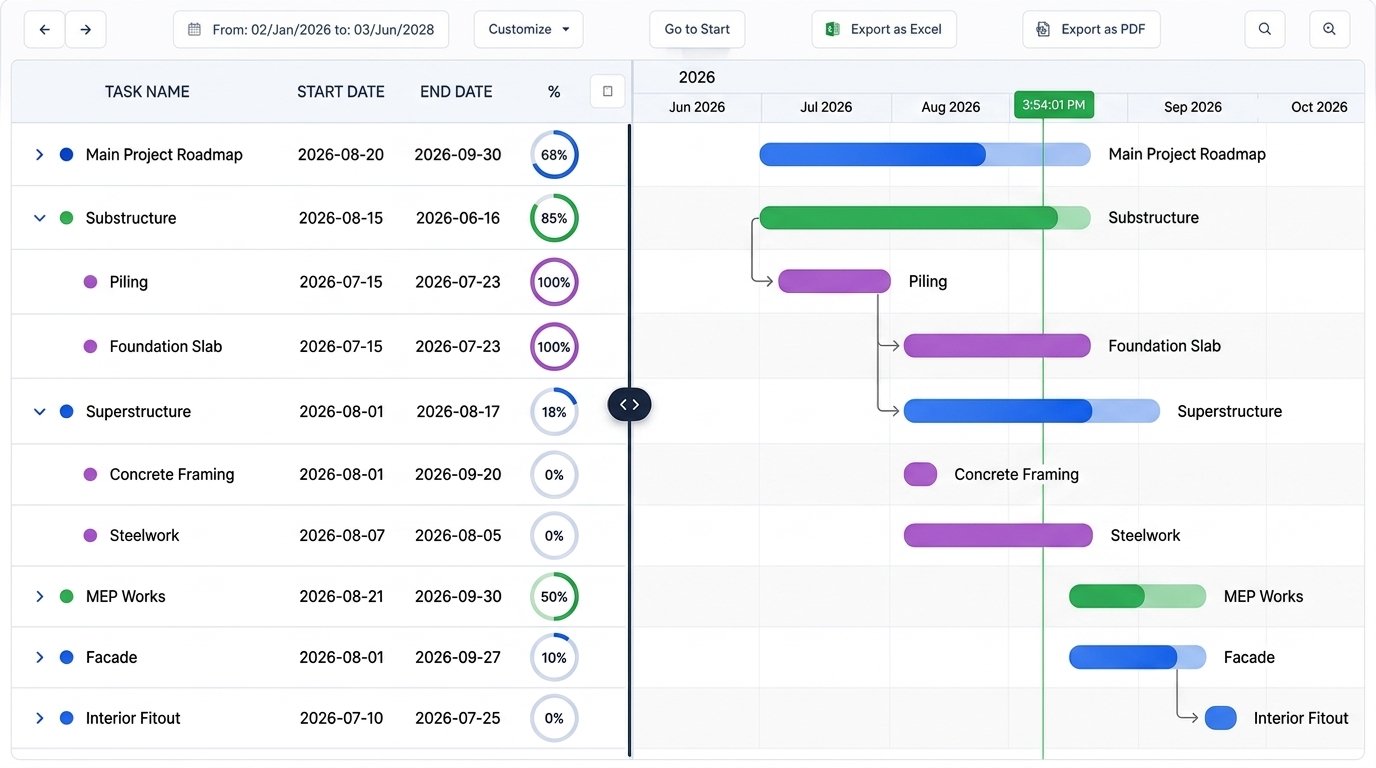Select the small Concrete Framing Gantt bar
The width and height of the screenshot is (1376, 768).
[920, 474]
